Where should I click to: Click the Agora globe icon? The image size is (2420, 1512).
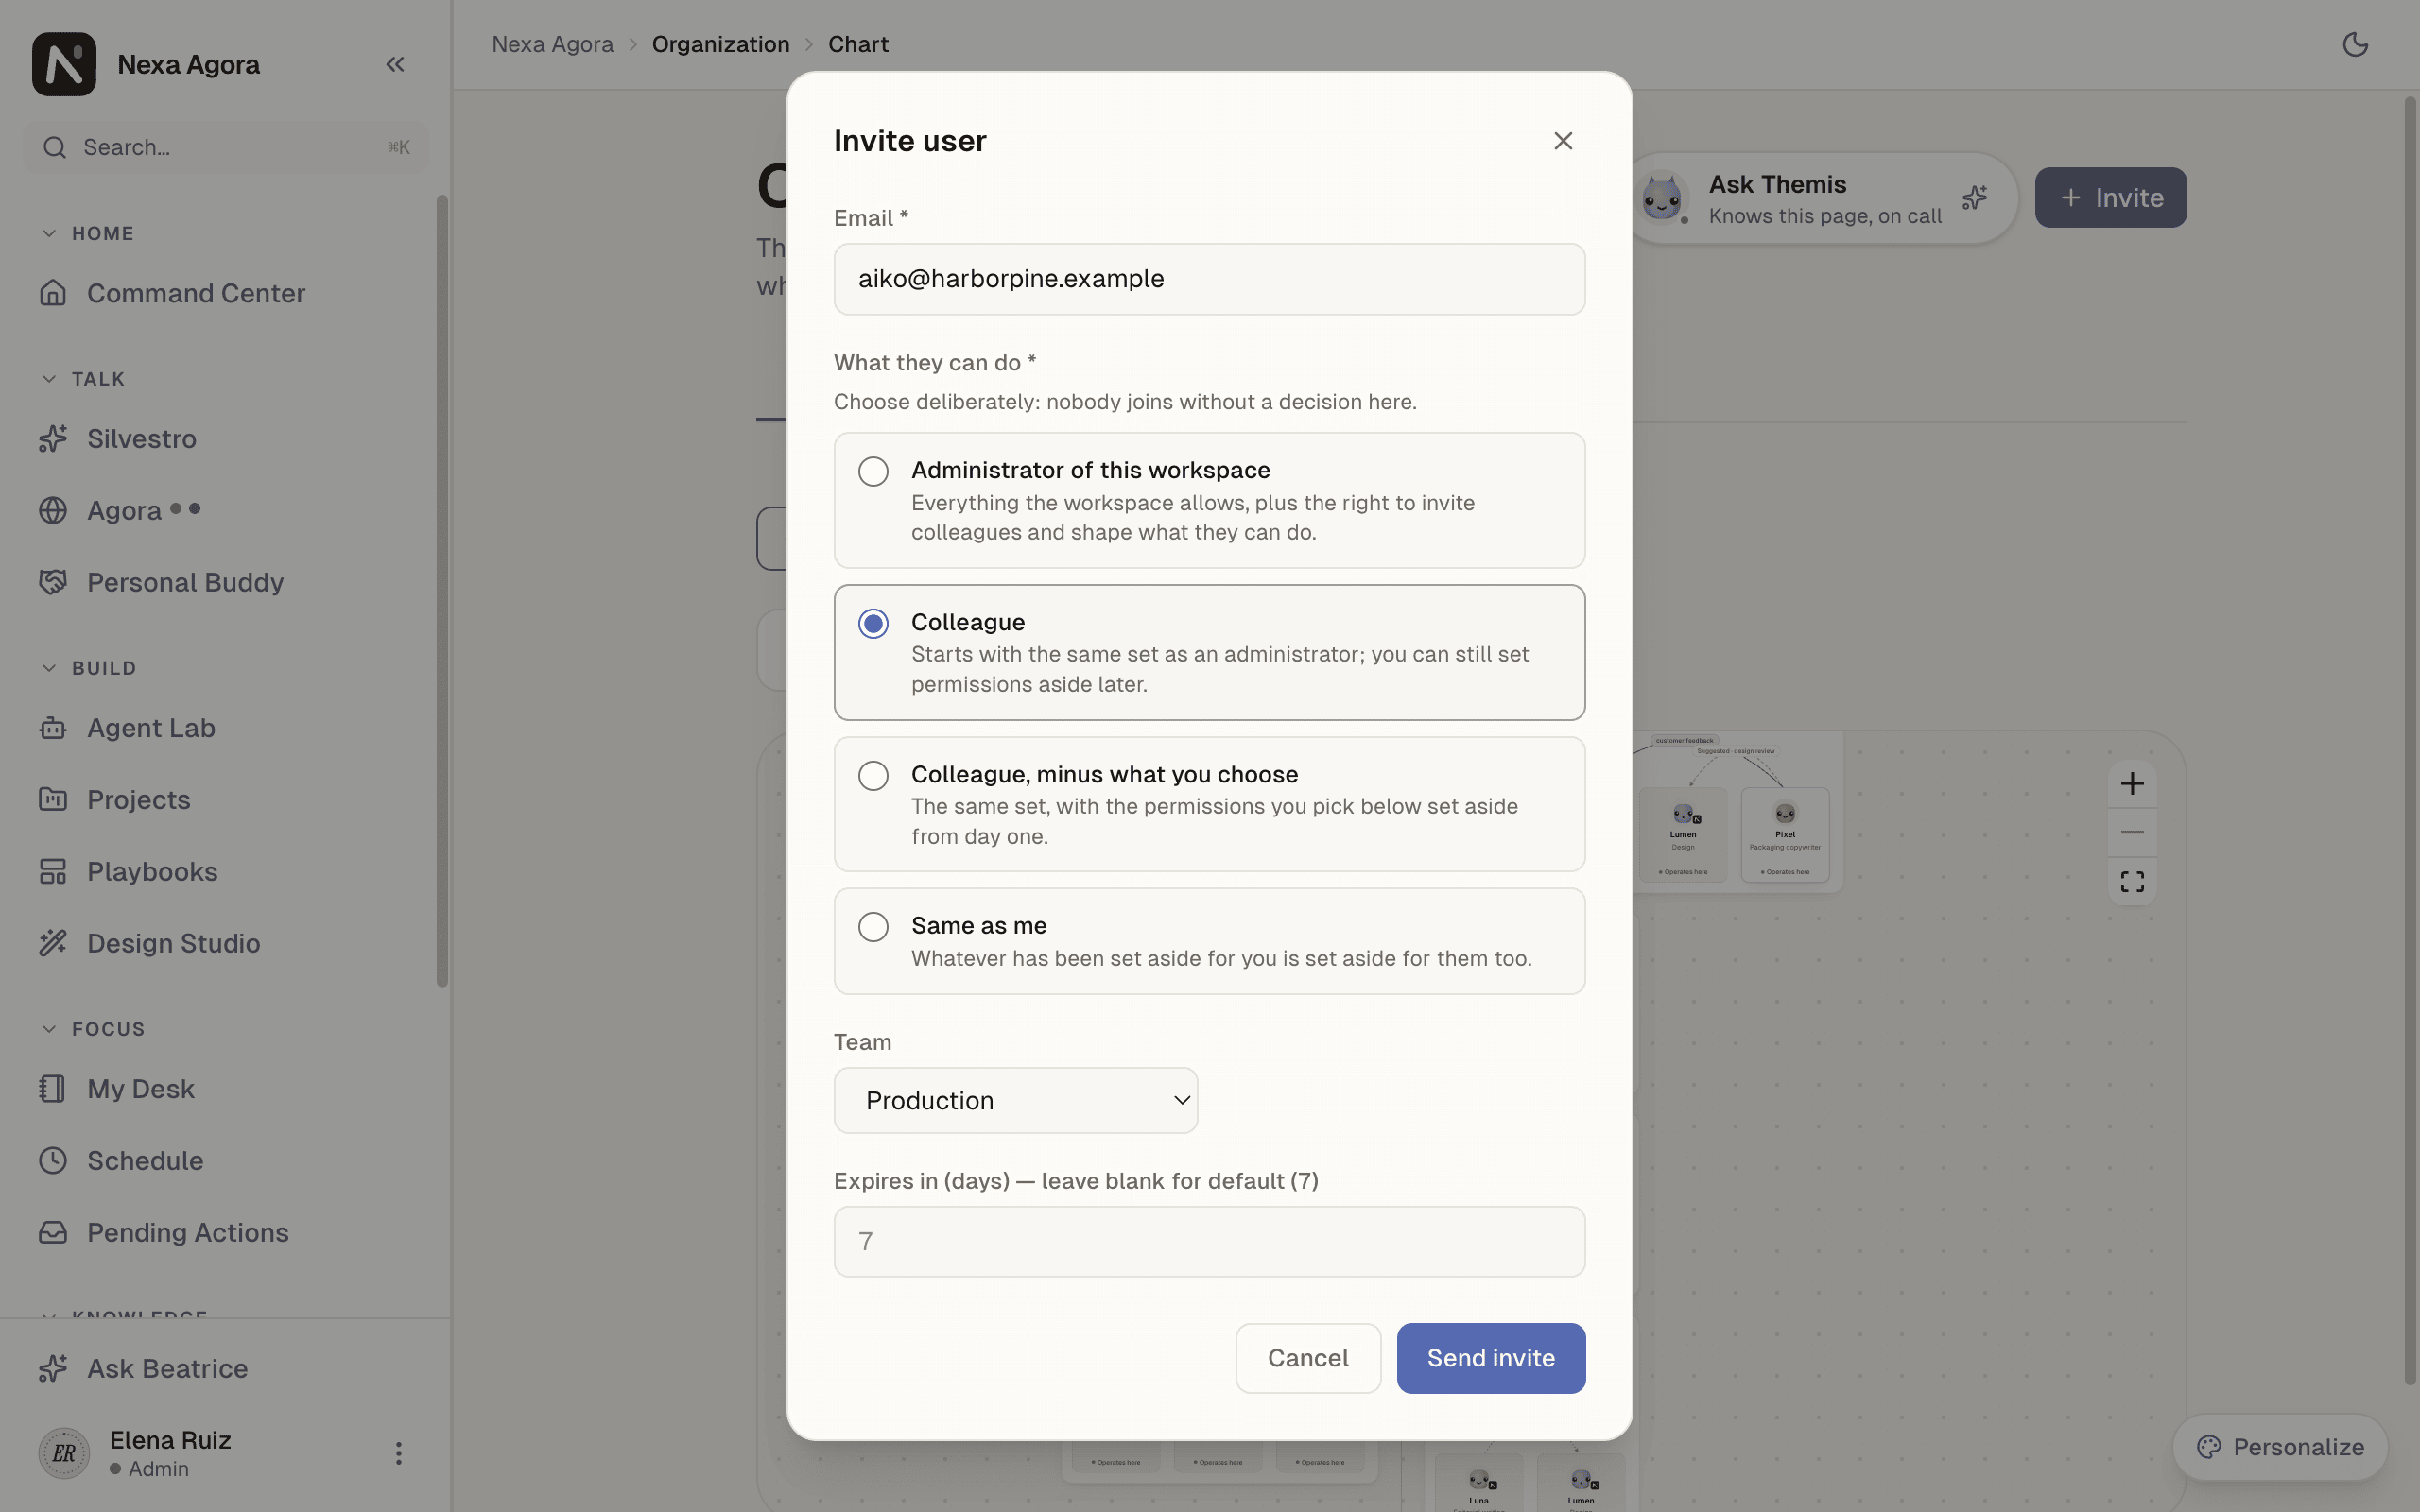[x=53, y=510]
